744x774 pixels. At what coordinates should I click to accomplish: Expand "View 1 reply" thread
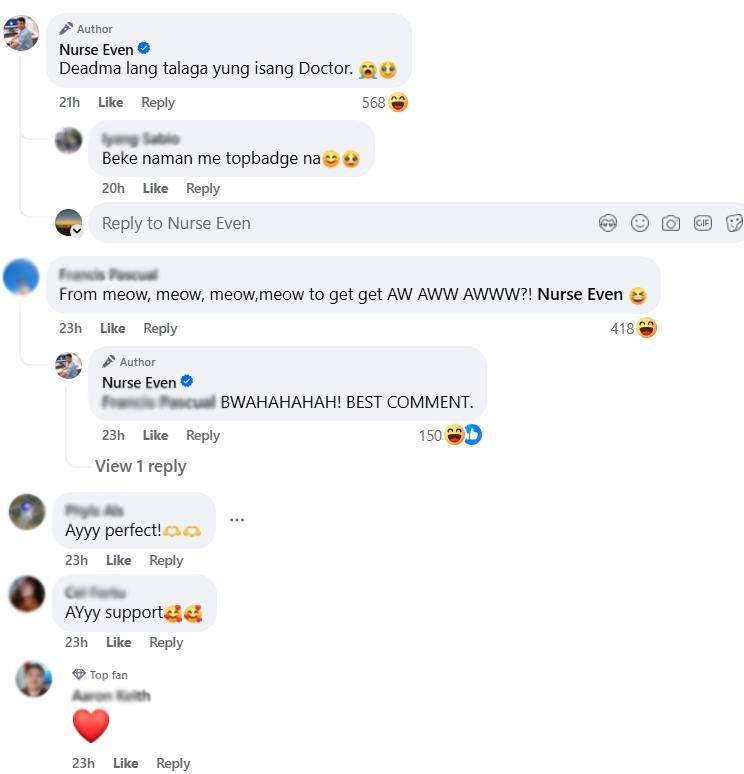pos(141,466)
